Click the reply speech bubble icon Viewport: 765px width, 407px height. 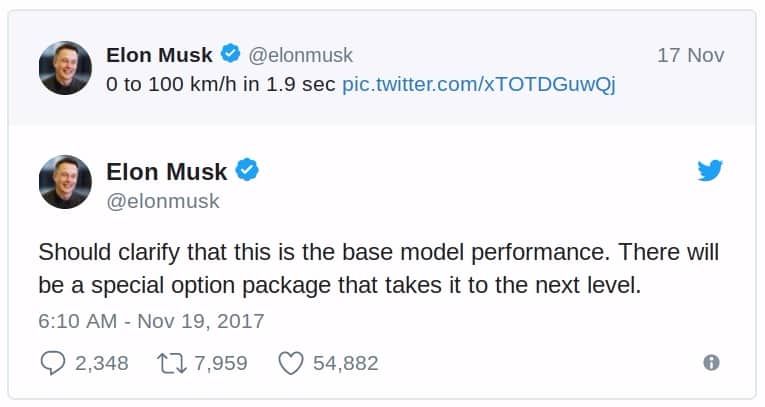click(52, 362)
